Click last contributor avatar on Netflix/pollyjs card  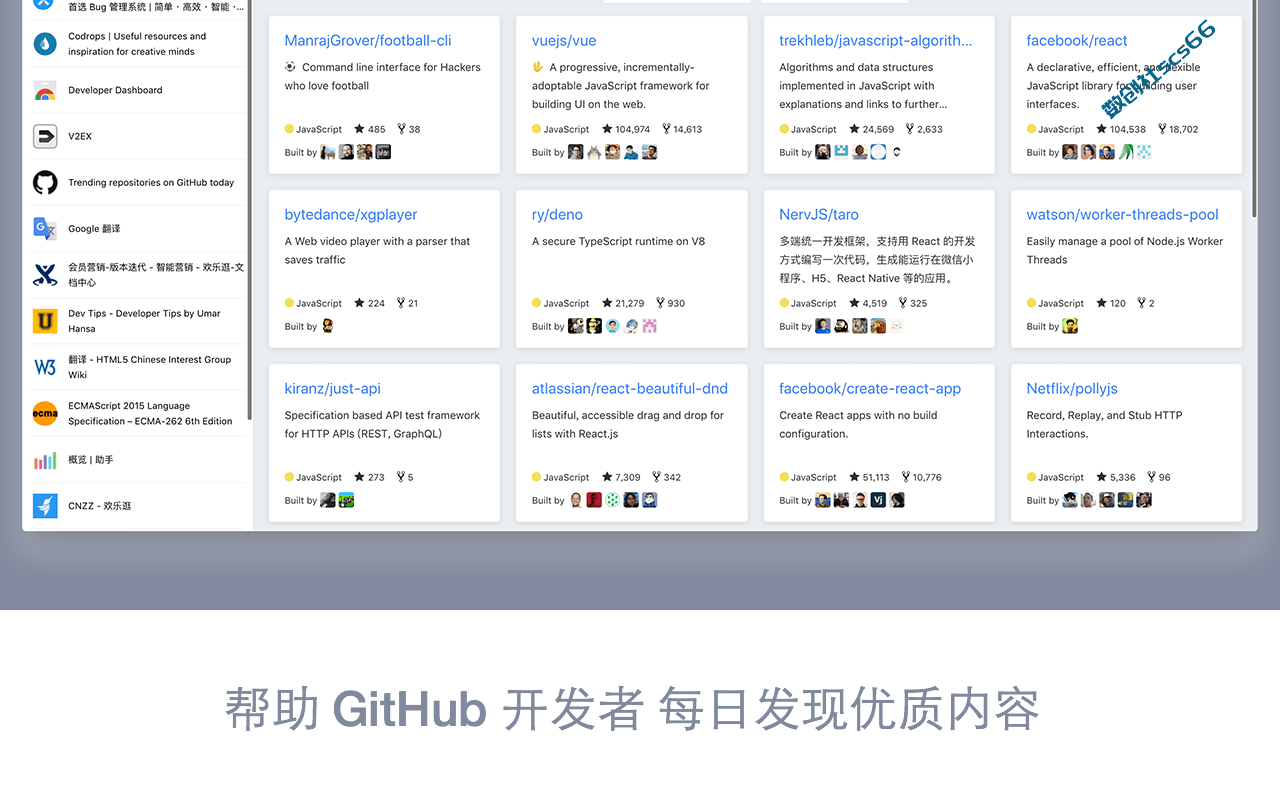[x=1144, y=500]
